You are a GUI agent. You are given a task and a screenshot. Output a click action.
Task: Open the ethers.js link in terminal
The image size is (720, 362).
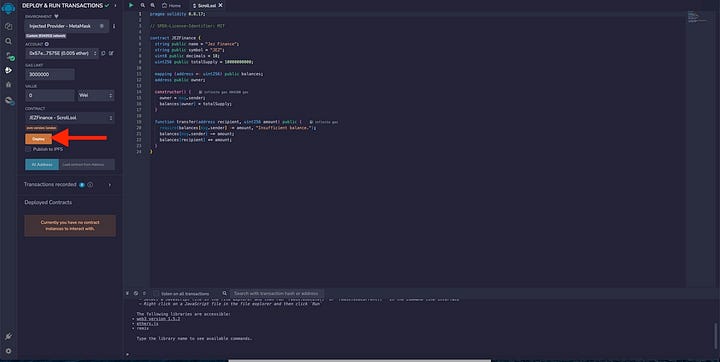[x=147, y=324]
